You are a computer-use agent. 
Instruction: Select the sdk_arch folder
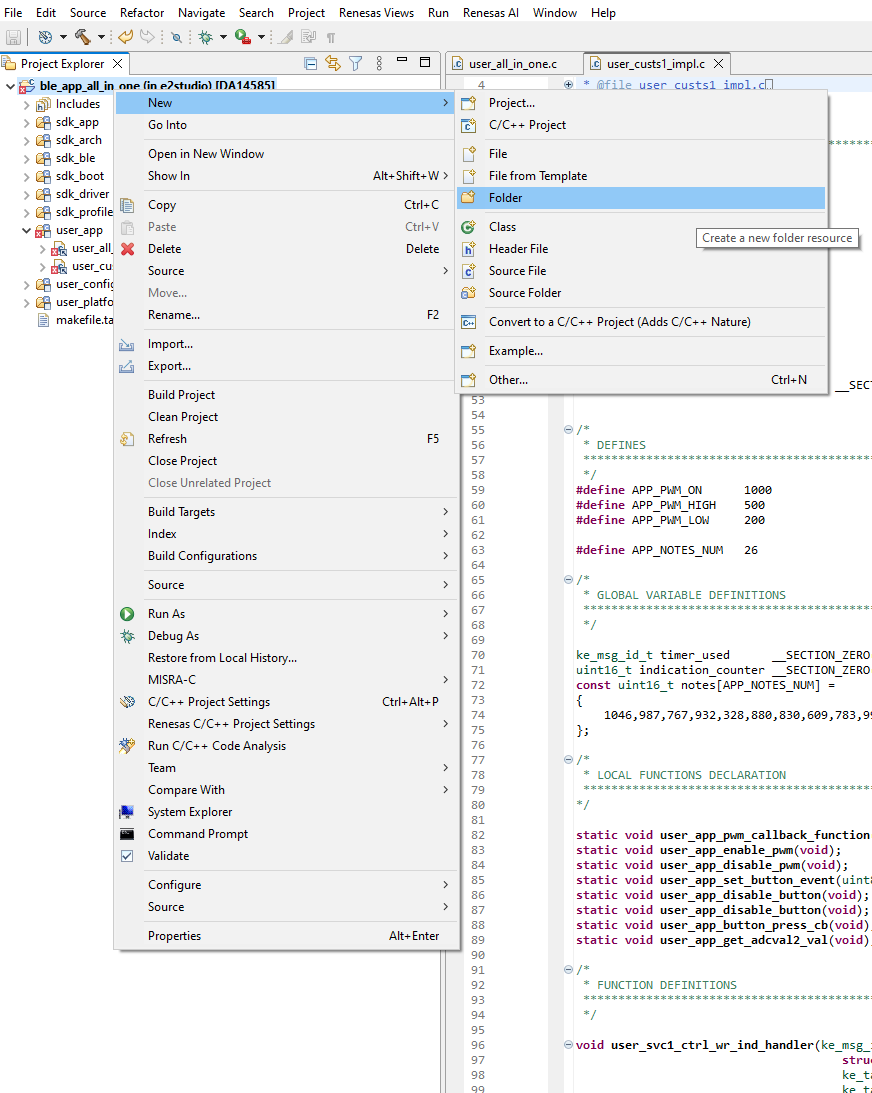point(79,140)
